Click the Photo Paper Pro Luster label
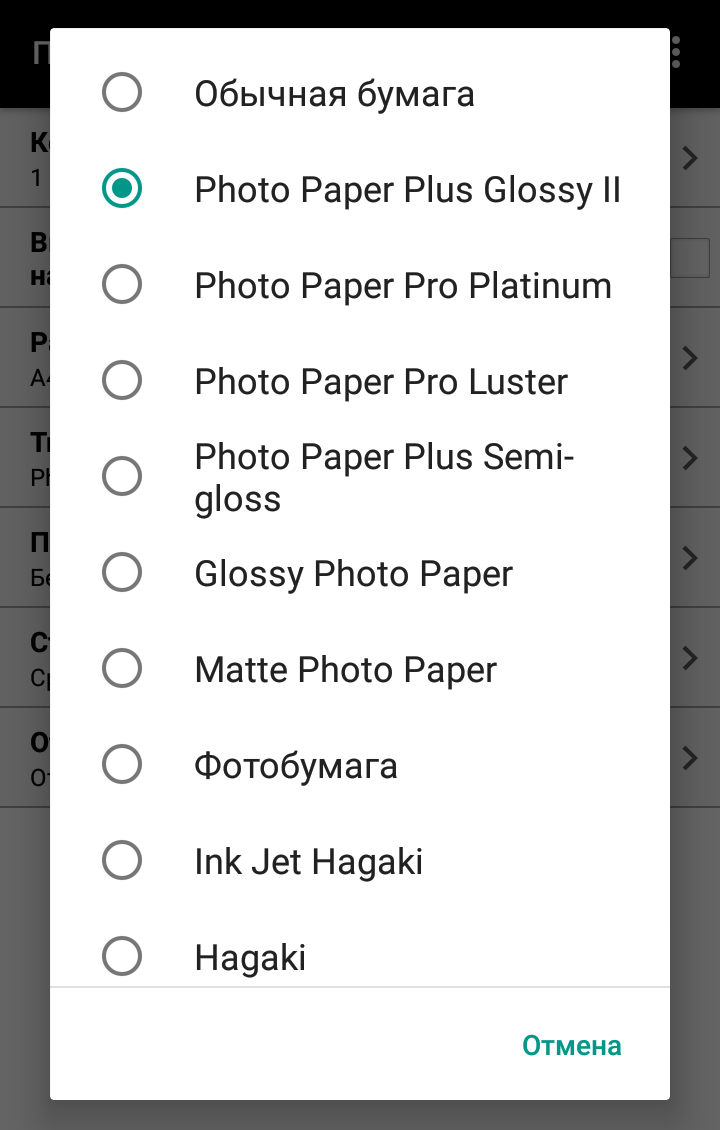 [381, 382]
